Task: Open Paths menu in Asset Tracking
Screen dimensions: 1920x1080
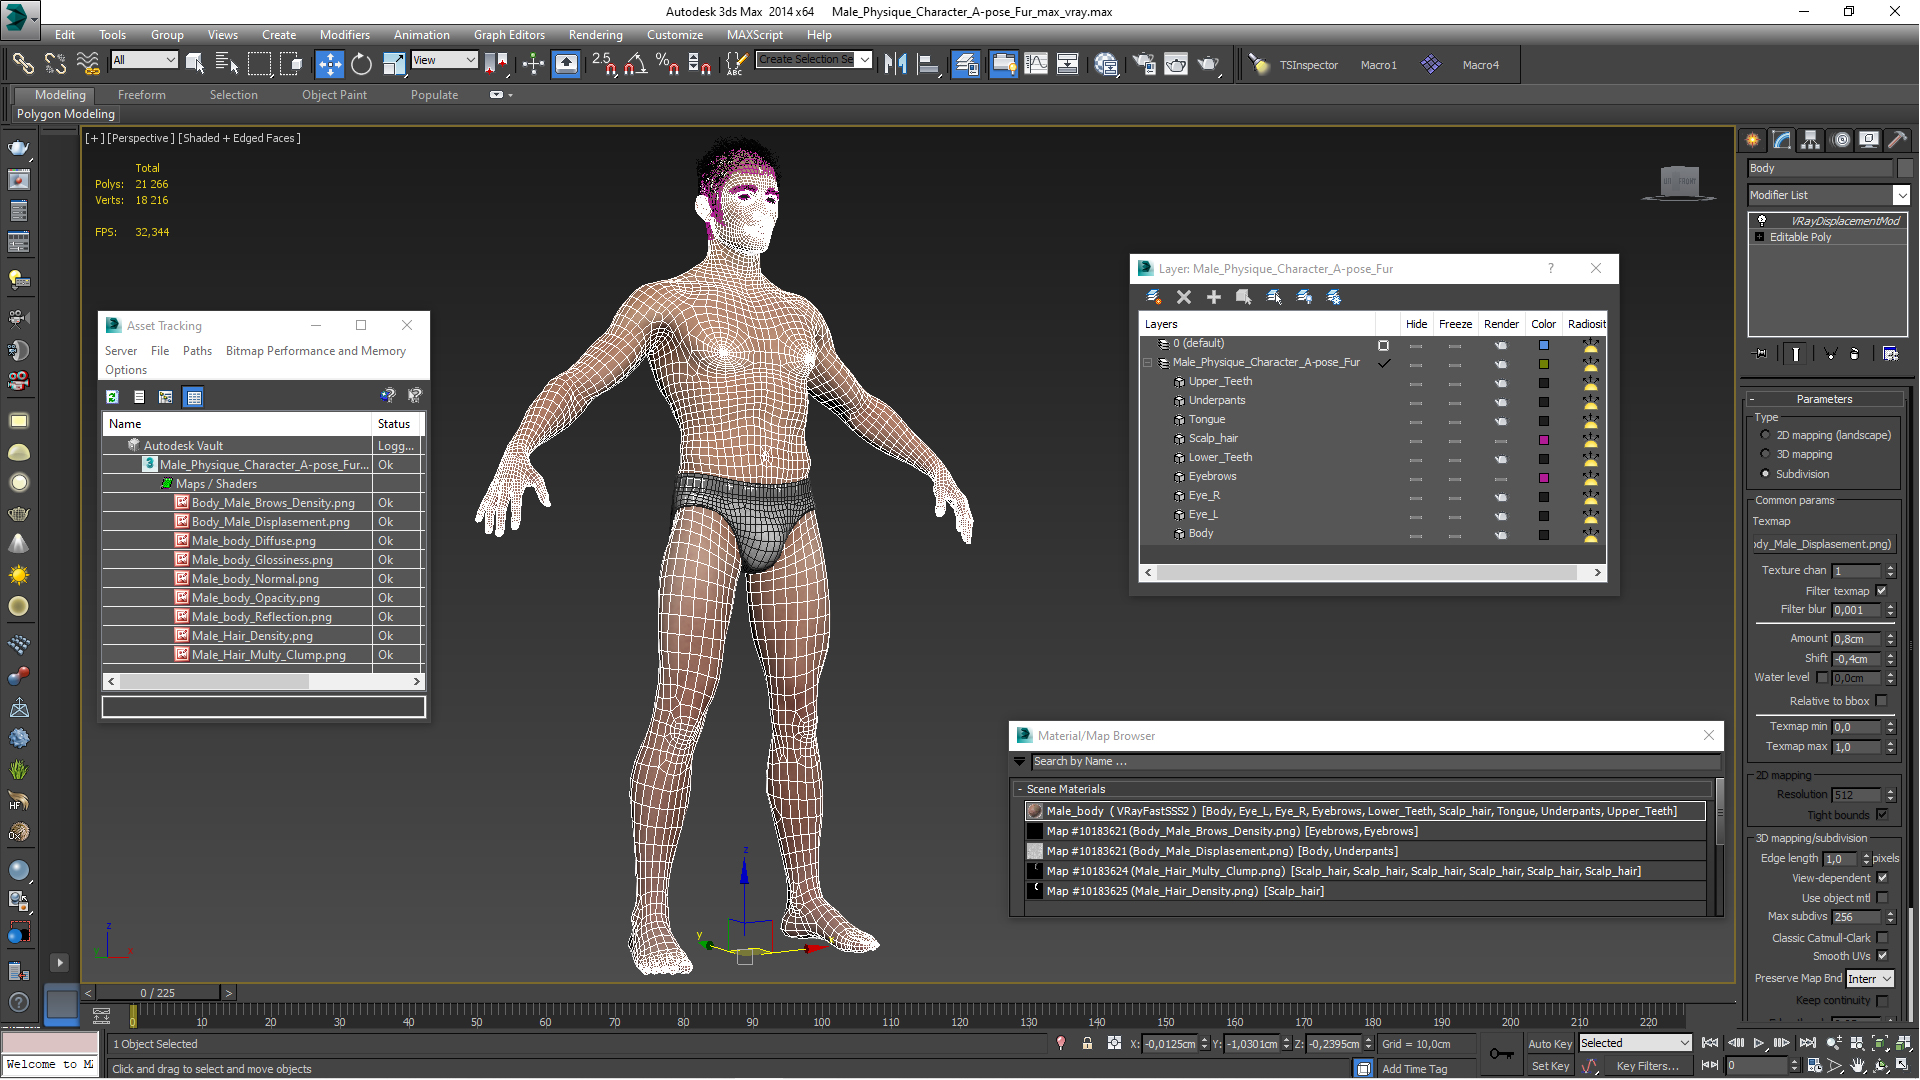Action: pyautogui.click(x=197, y=351)
